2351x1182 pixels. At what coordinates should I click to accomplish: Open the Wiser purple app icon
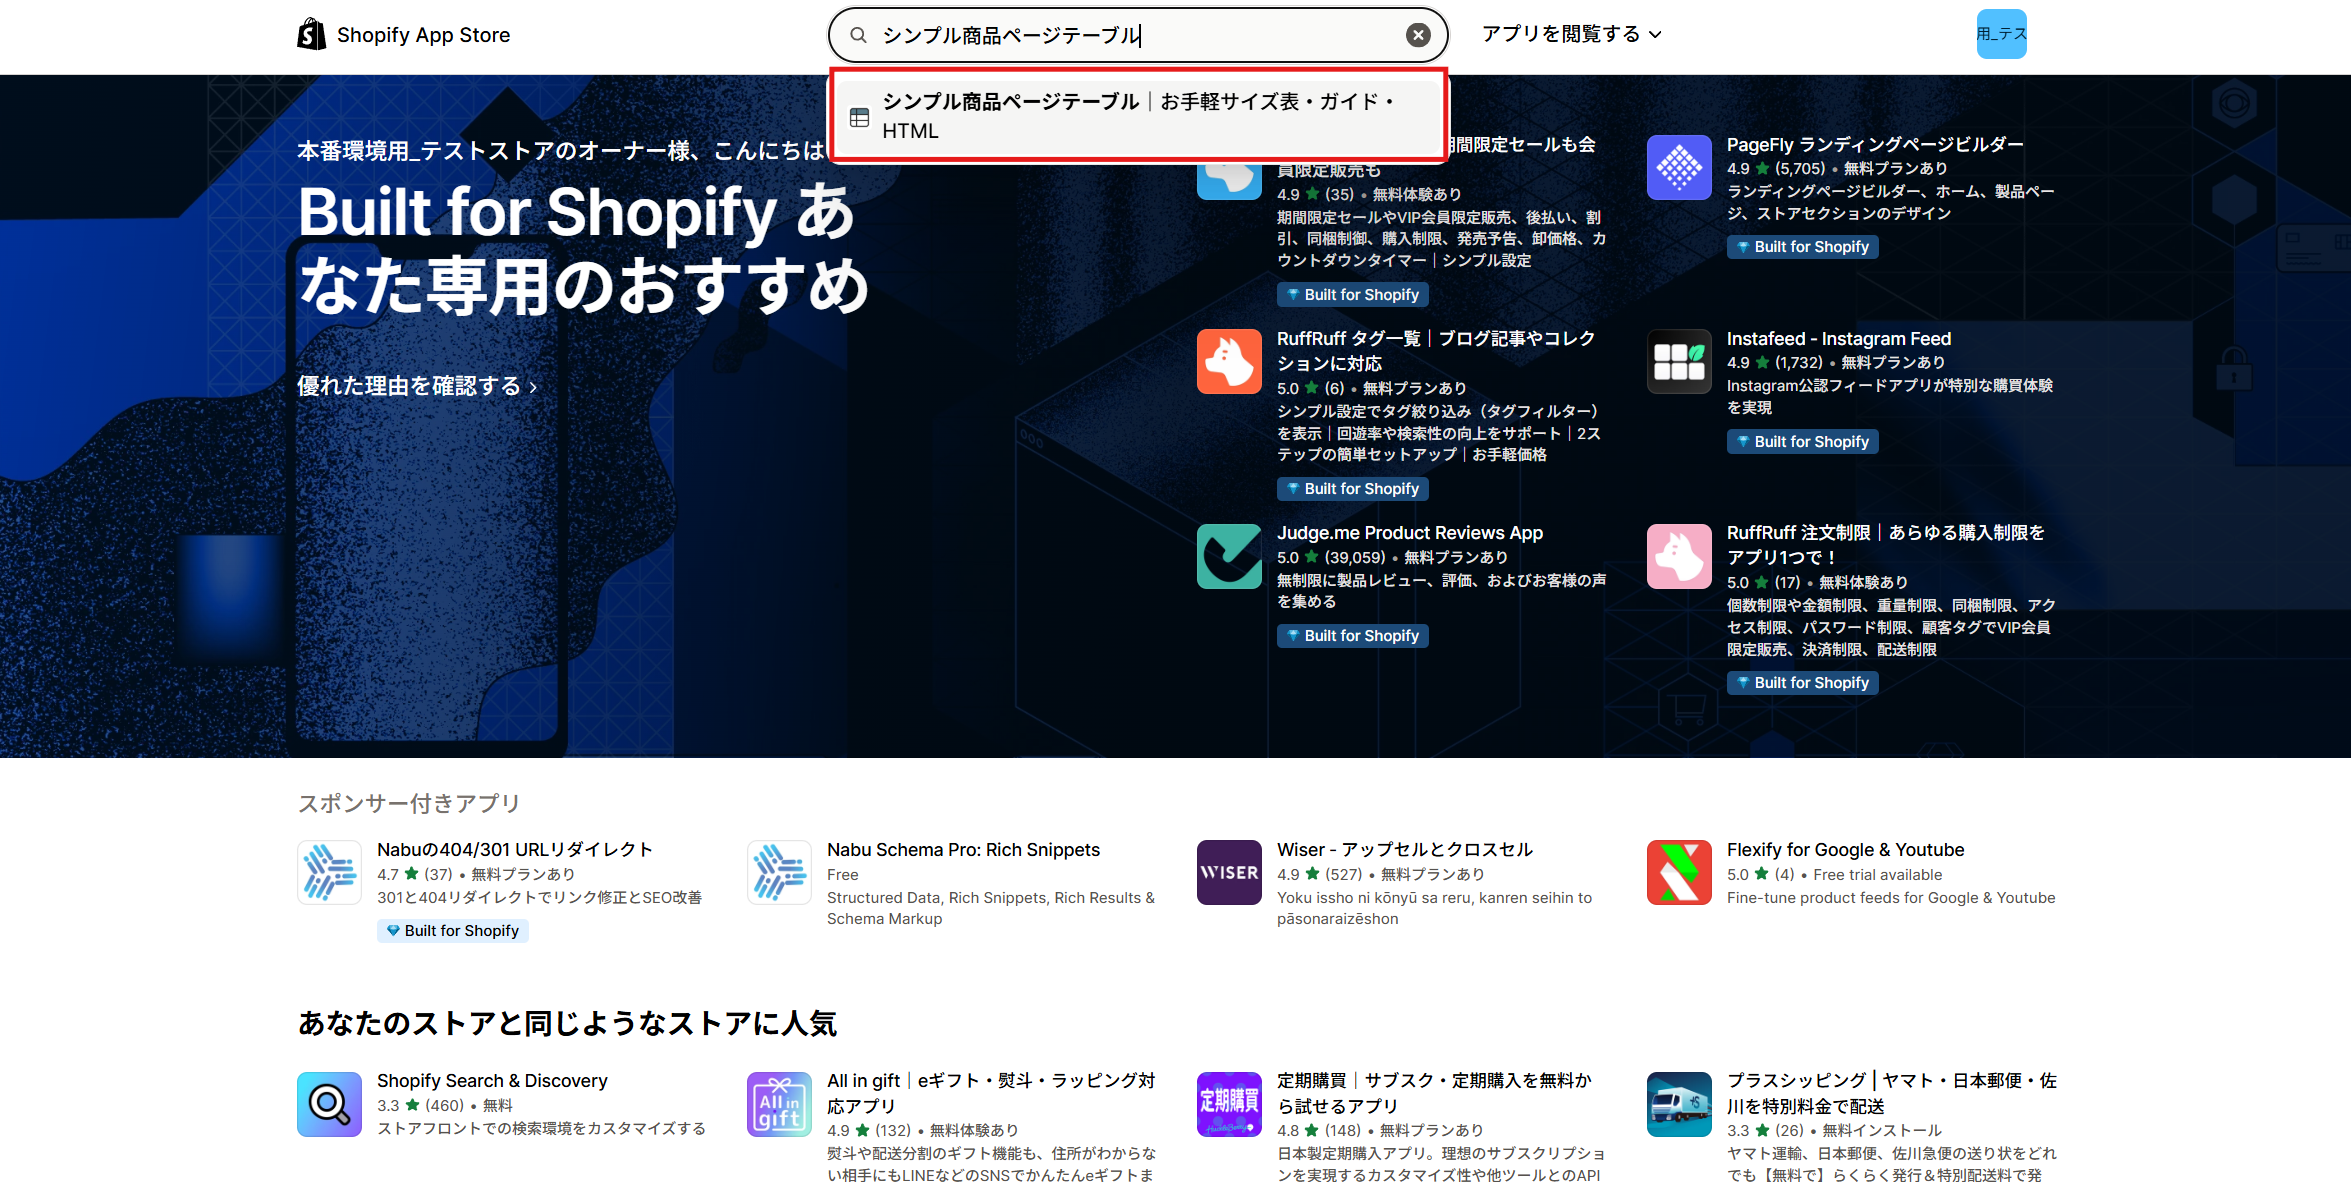(1229, 872)
